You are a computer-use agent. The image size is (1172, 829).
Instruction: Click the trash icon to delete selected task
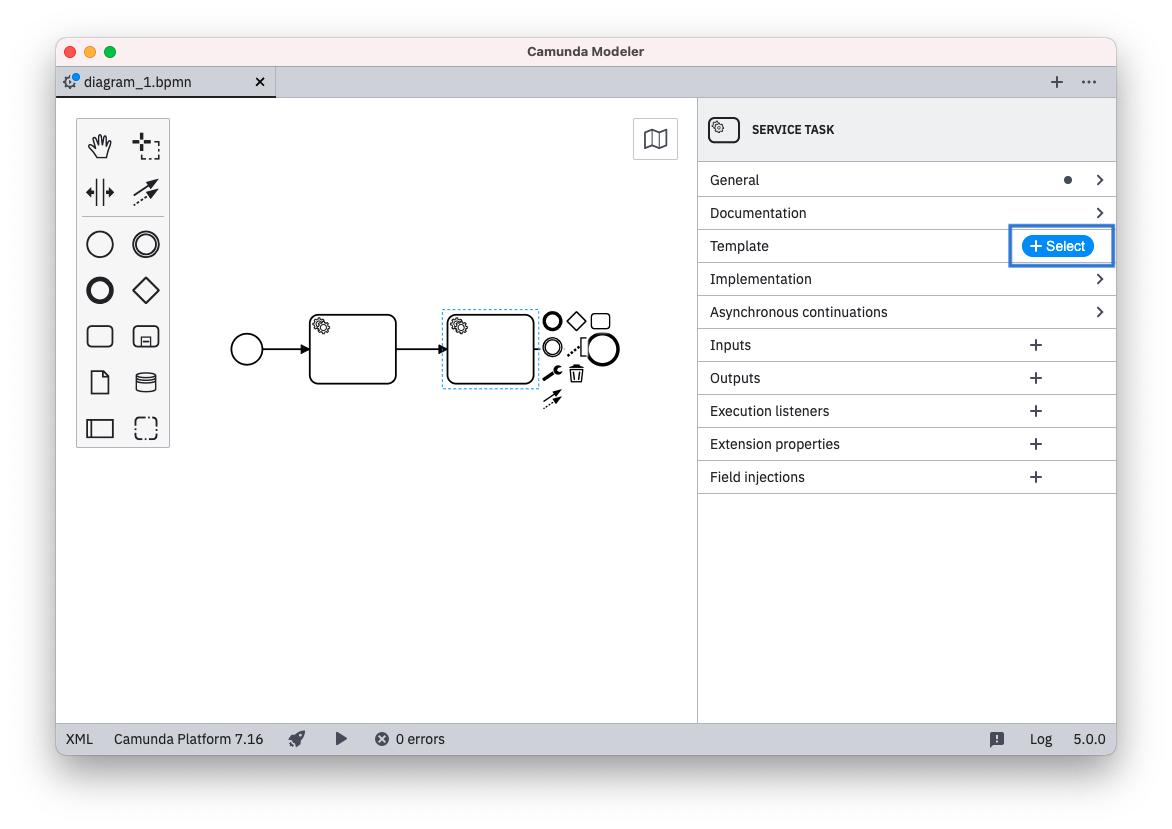click(x=576, y=374)
